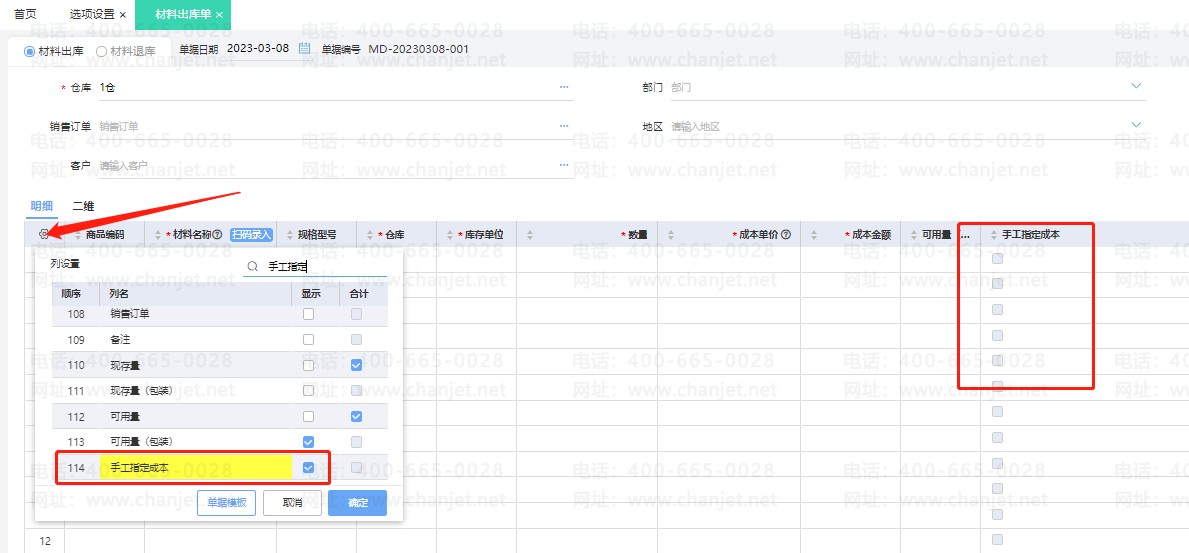
Task: Click date field 2023-03-08
Action: (x=259, y=49)
